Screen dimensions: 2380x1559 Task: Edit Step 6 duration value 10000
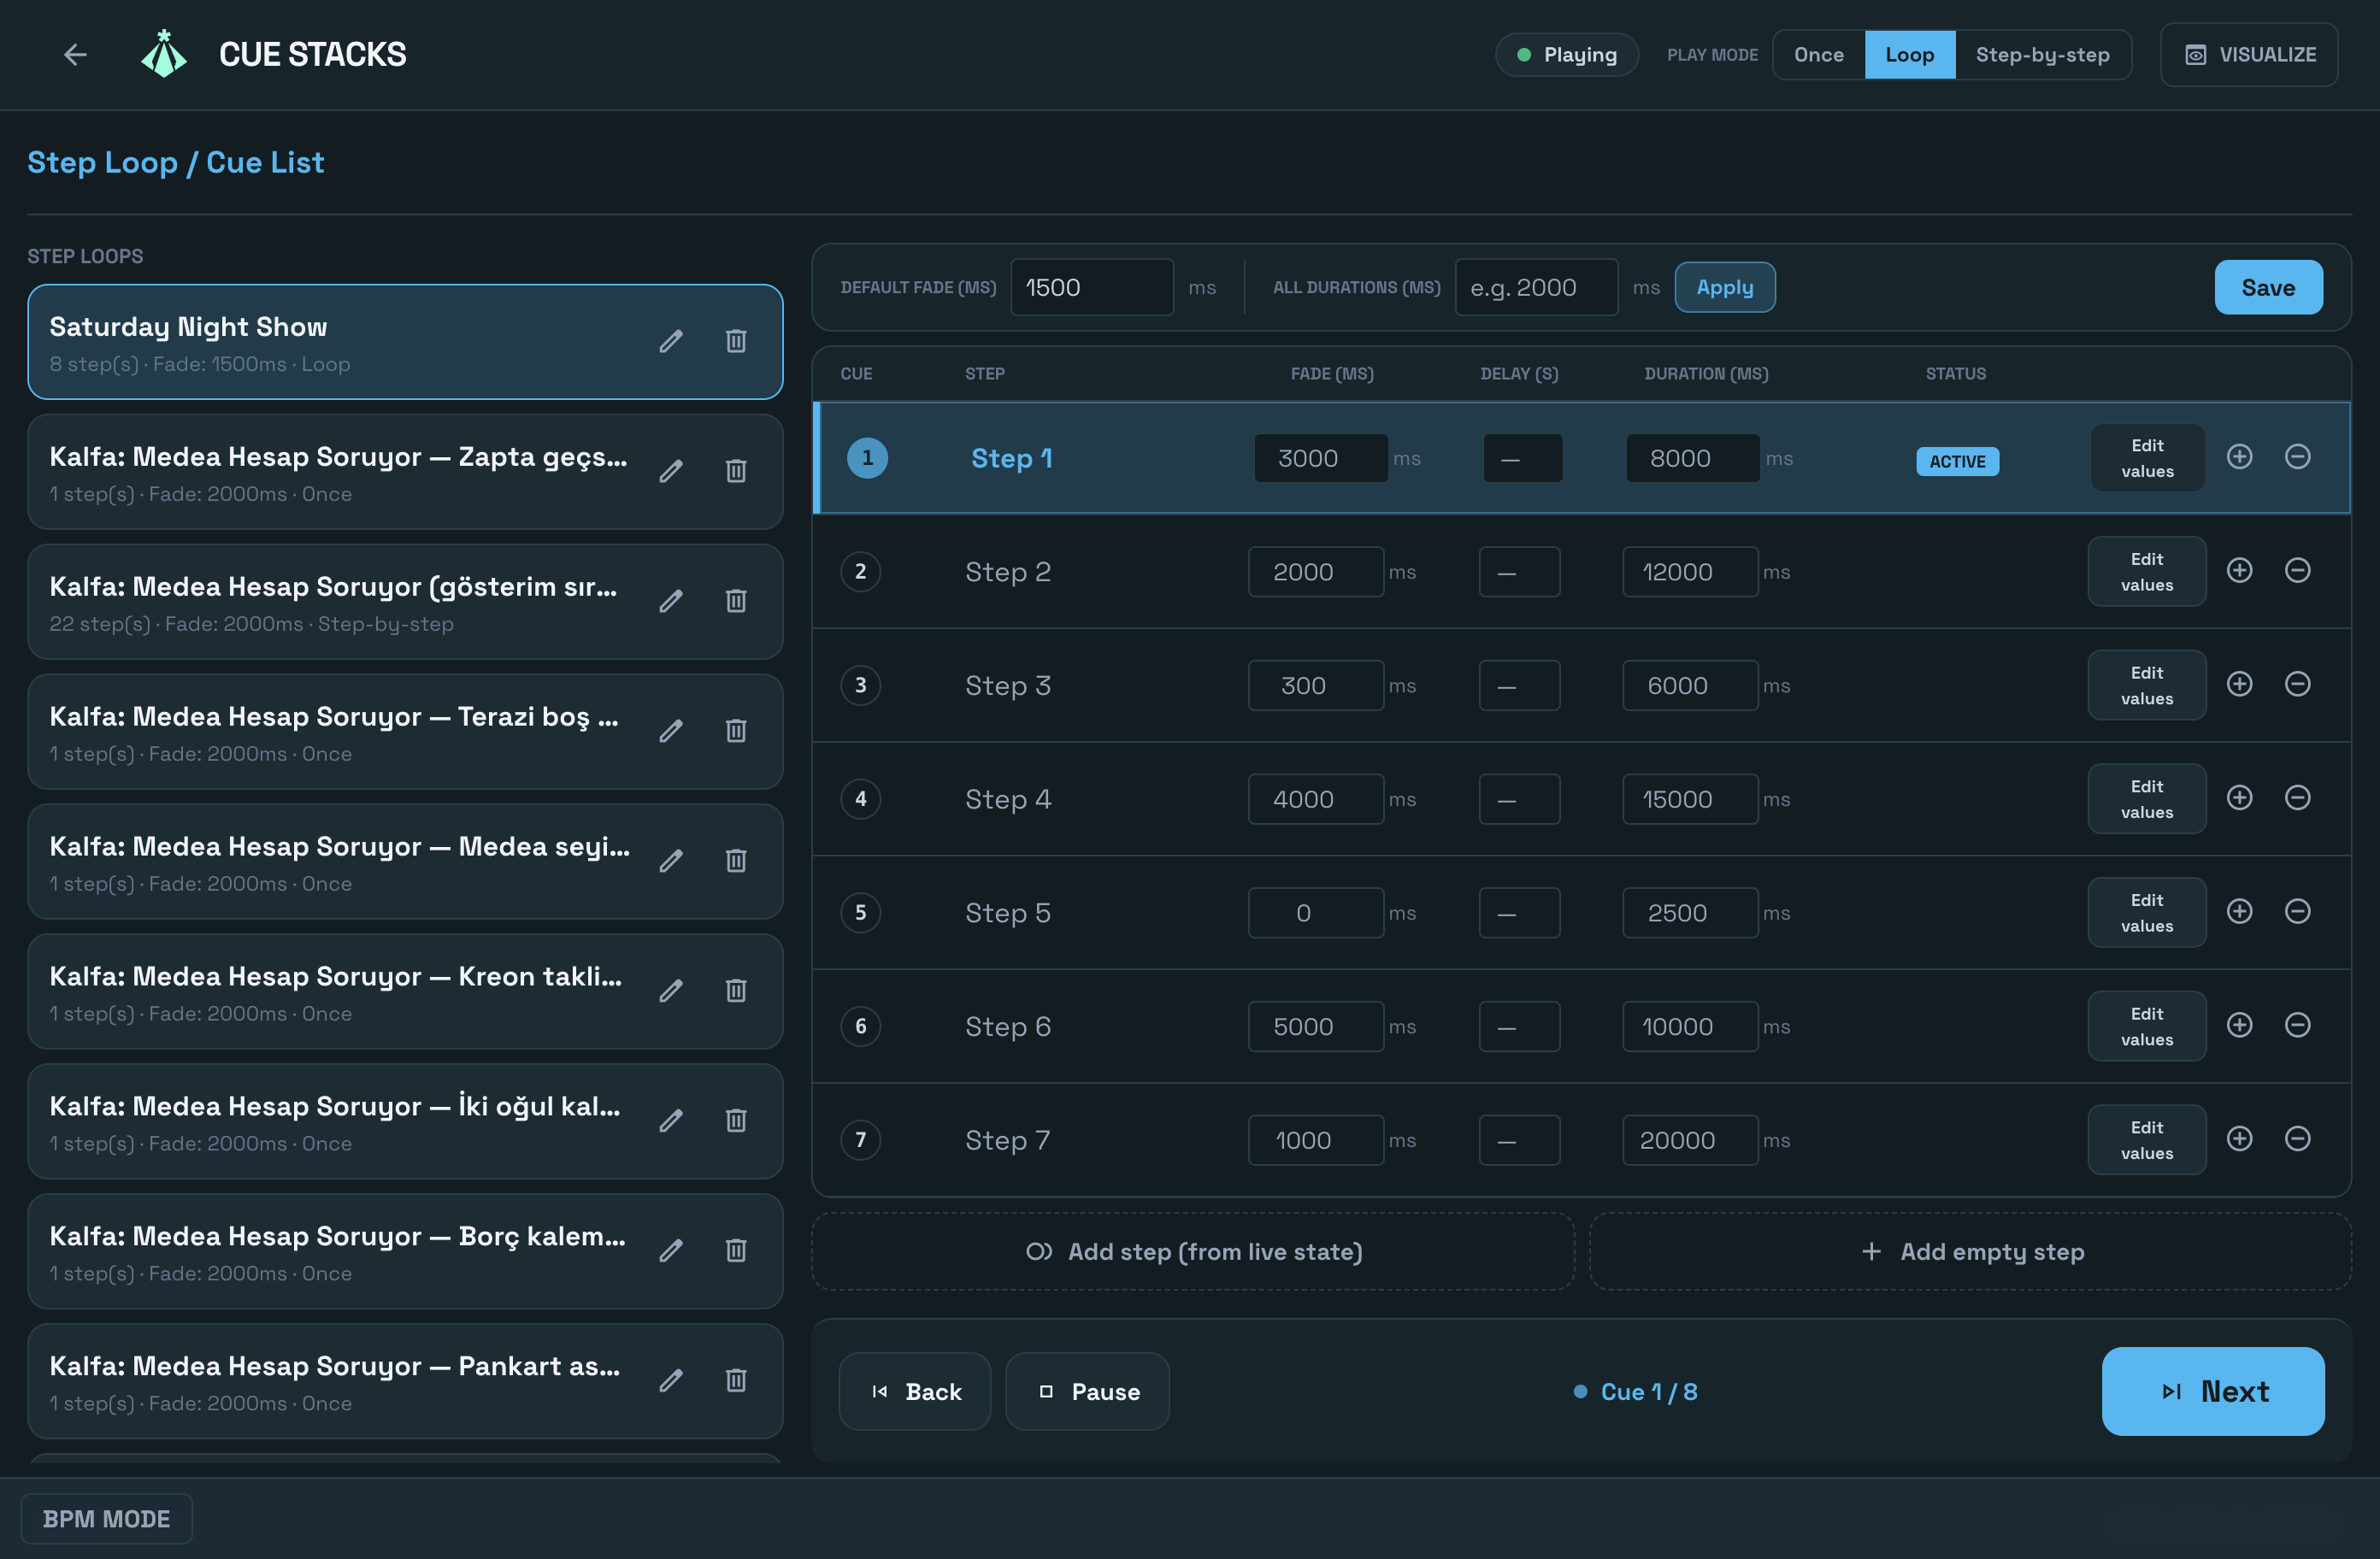pyautogui.click(x=1690, y=1027)
